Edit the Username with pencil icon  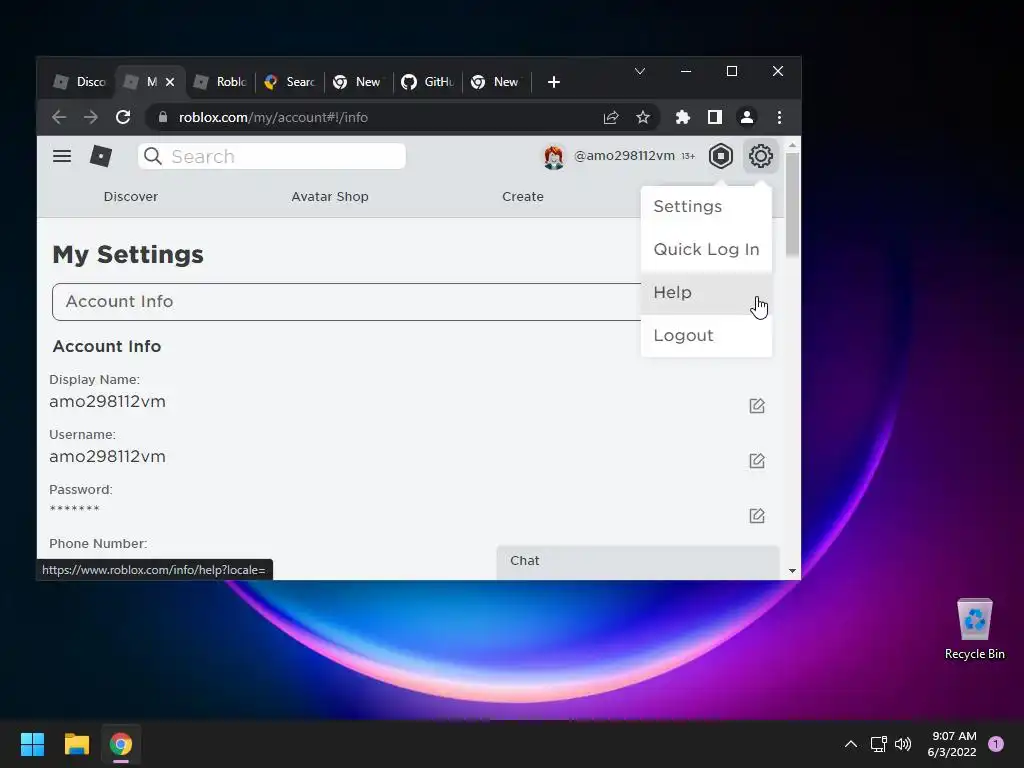coord(756,460)
